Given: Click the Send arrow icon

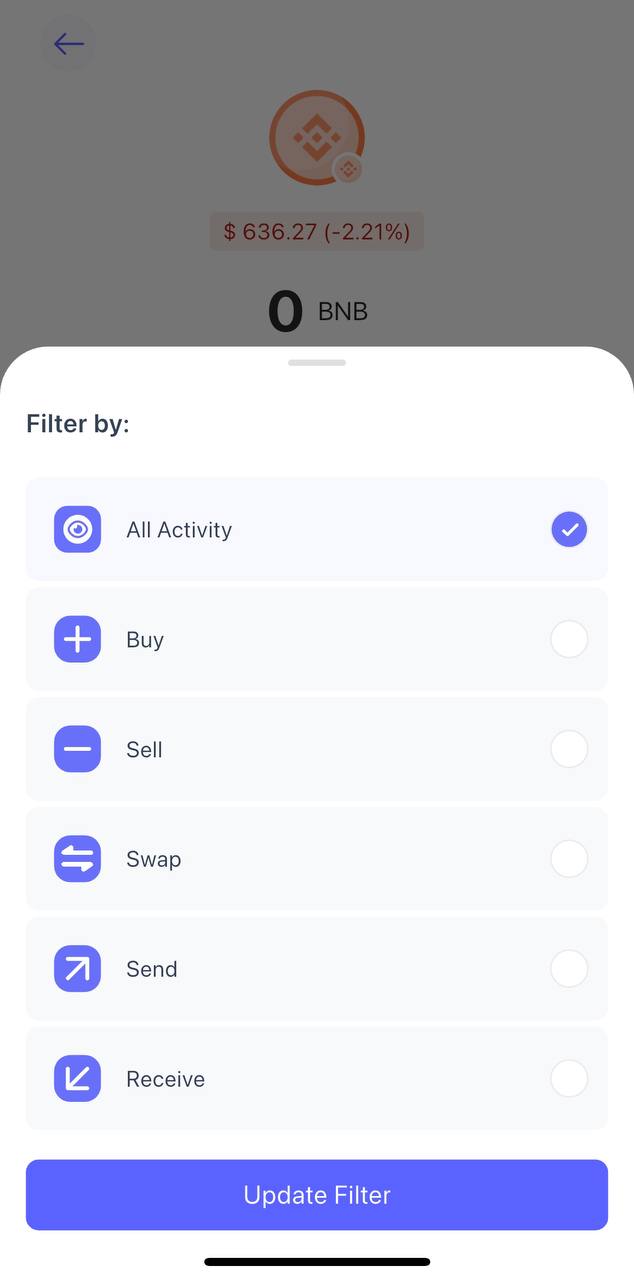Looking at the screenshot, I should click(x=77, y=968).
